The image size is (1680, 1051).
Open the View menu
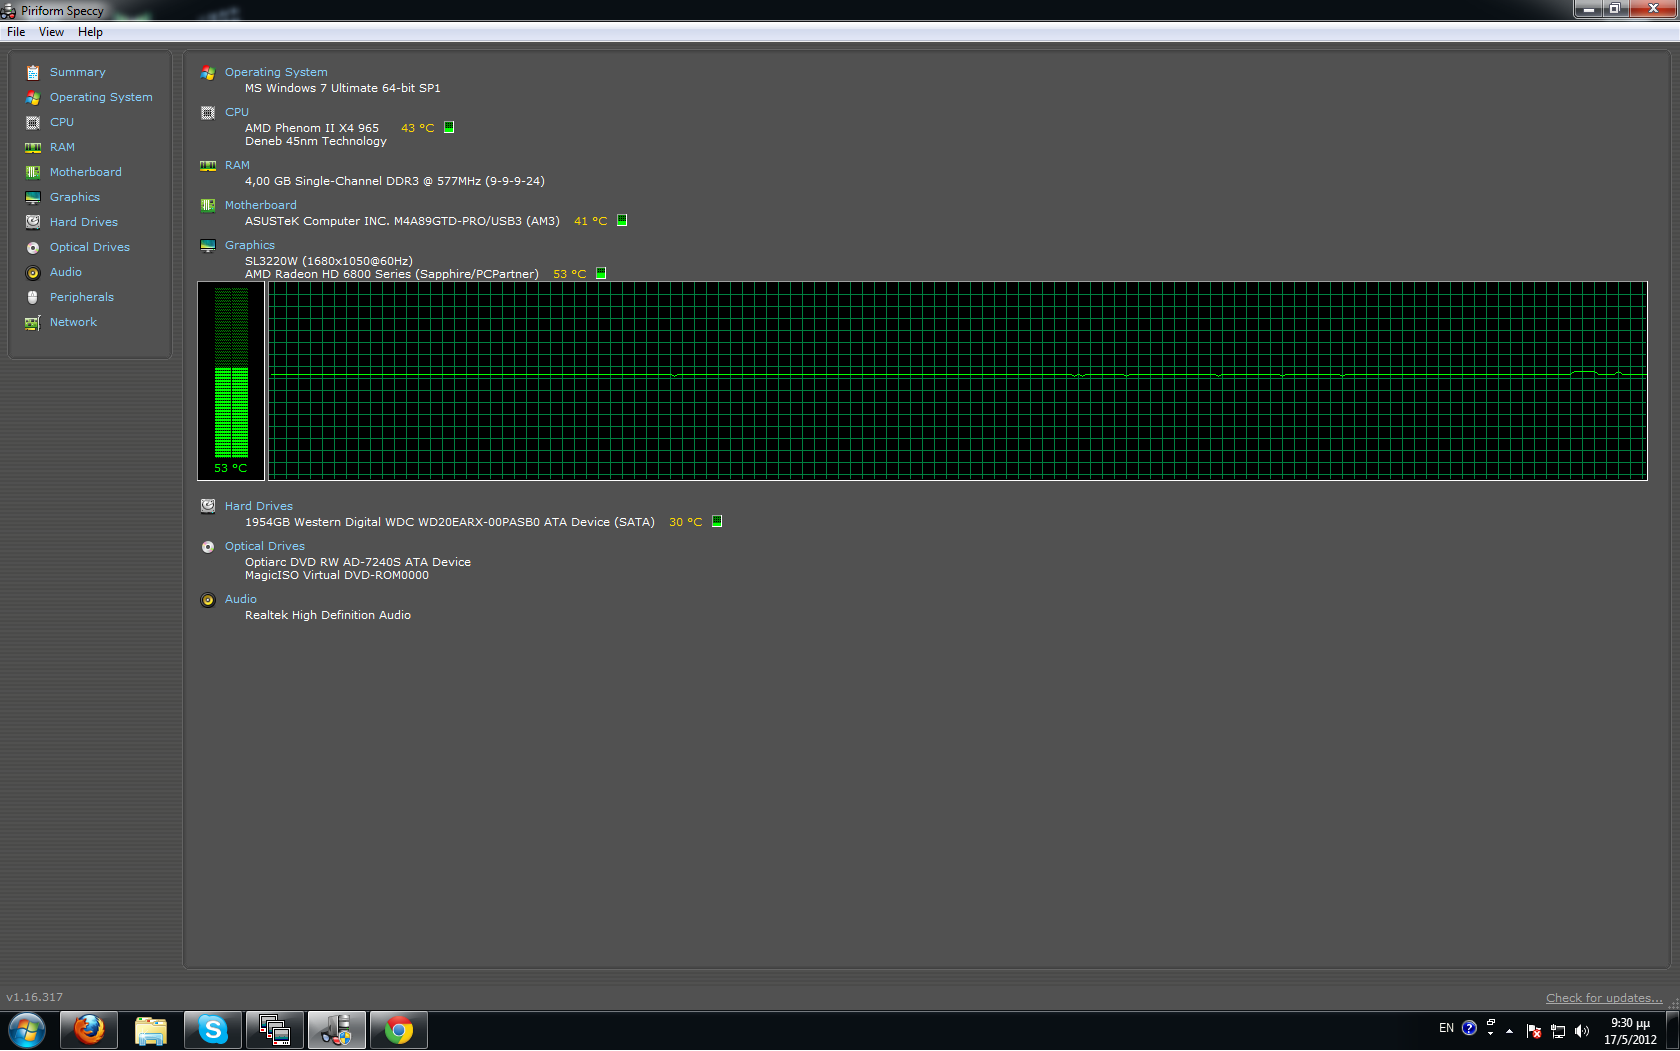point(51,32)
